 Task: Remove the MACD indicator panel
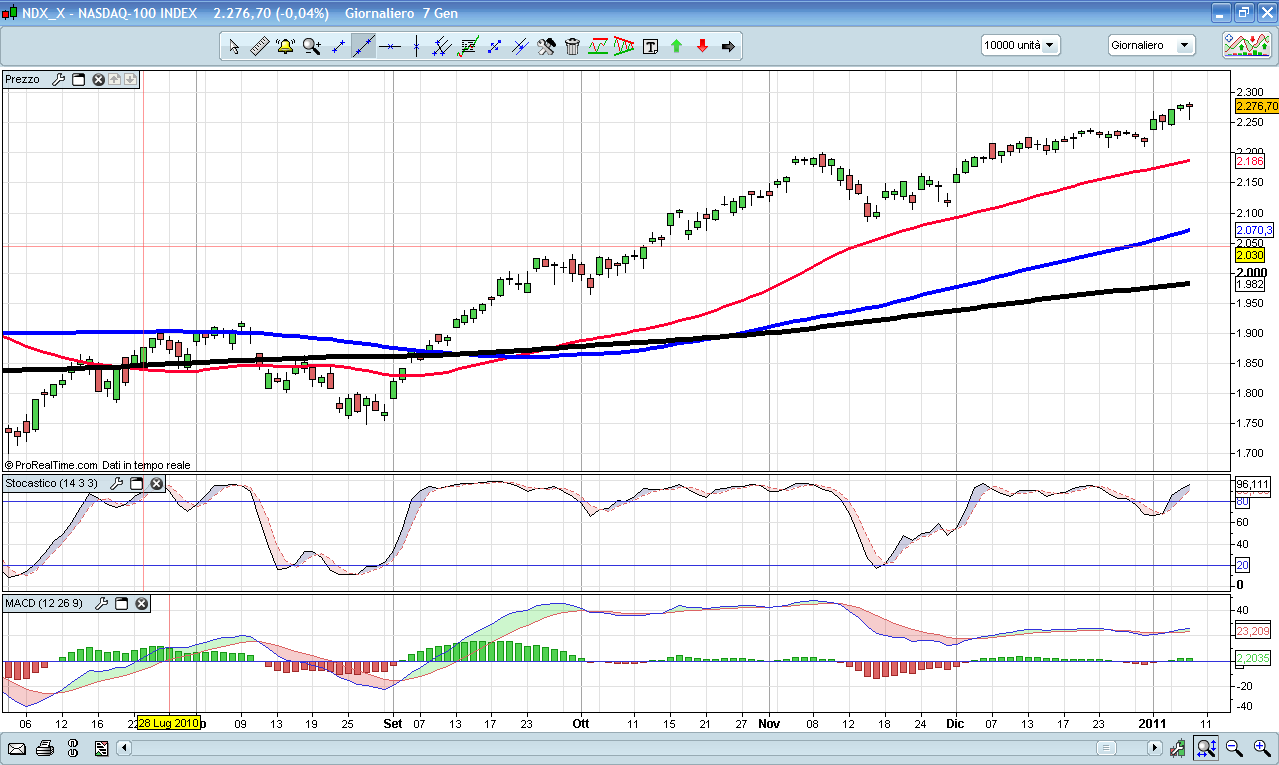pyautogui.click(x=141, y=604)
